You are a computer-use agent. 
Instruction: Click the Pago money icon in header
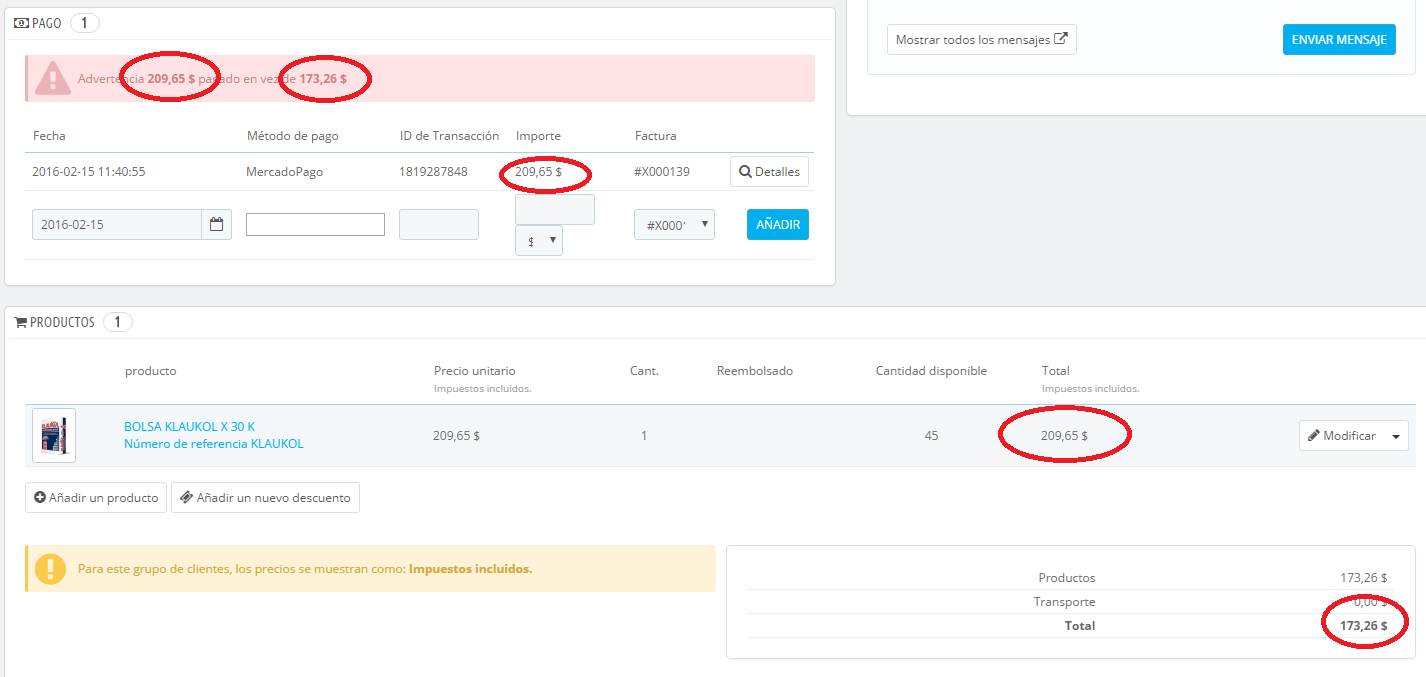tap(21, 23)
